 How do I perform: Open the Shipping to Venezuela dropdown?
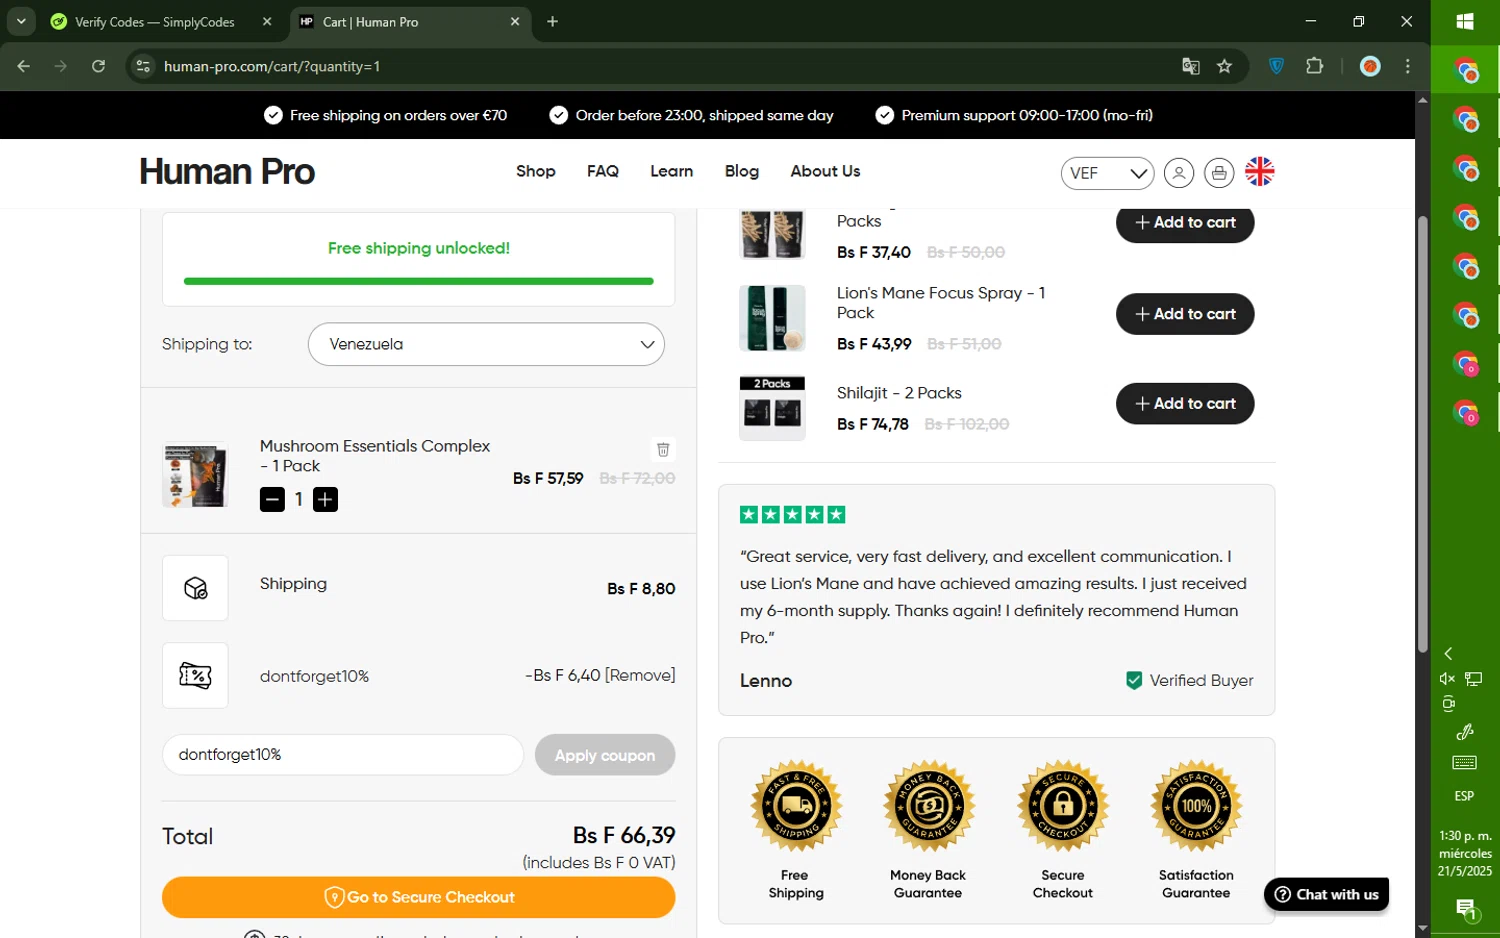[x=486, y=344]
